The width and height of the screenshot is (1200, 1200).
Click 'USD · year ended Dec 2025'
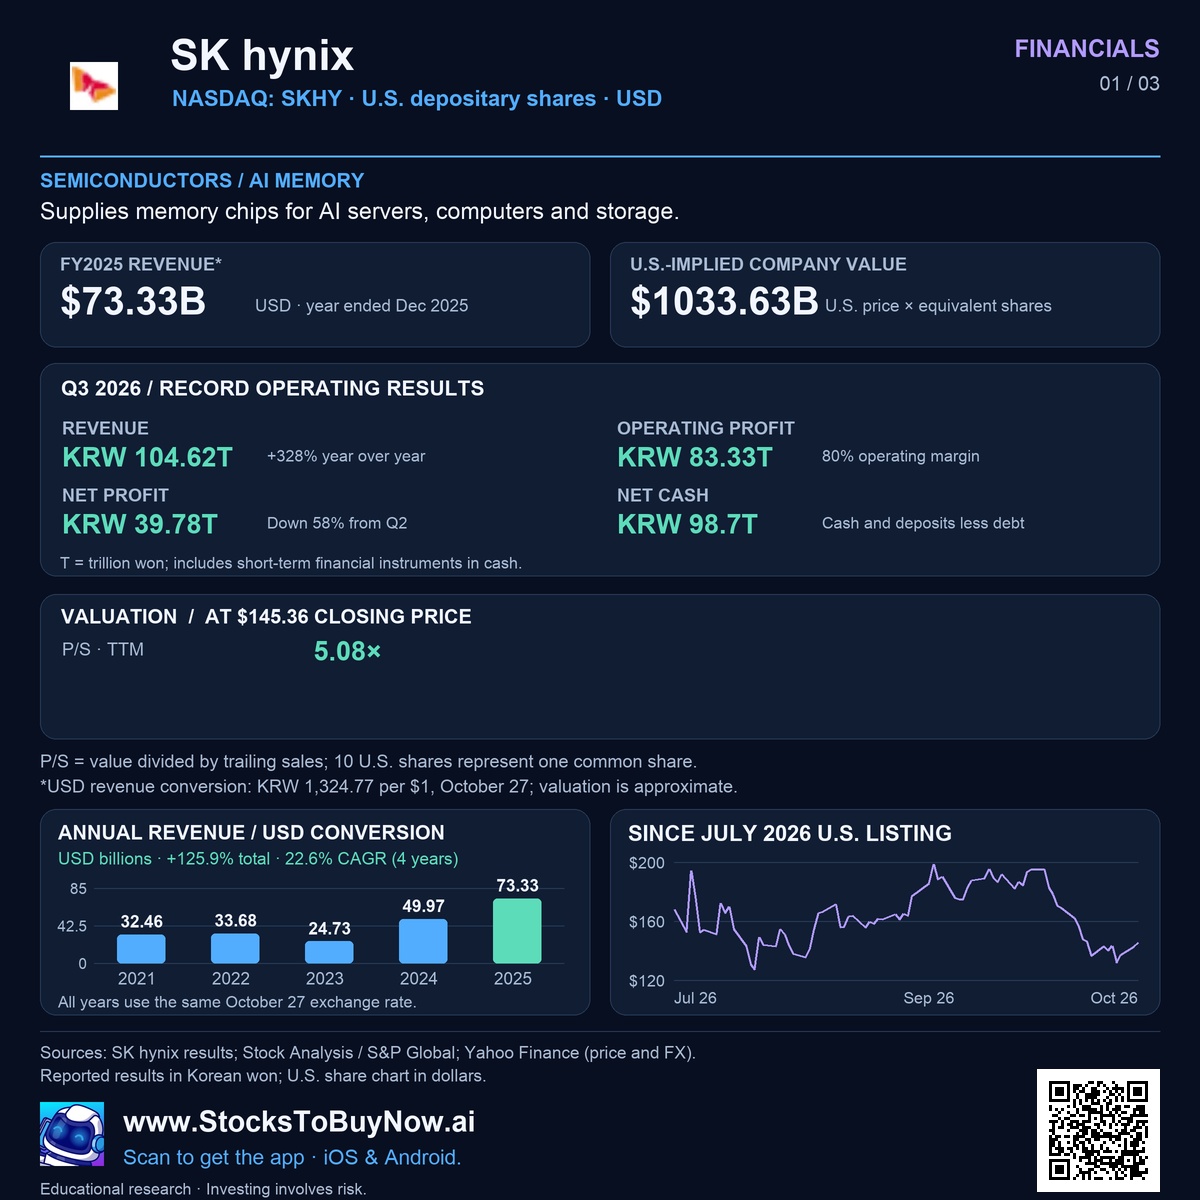pyautogui.click(x=362, y=306)
